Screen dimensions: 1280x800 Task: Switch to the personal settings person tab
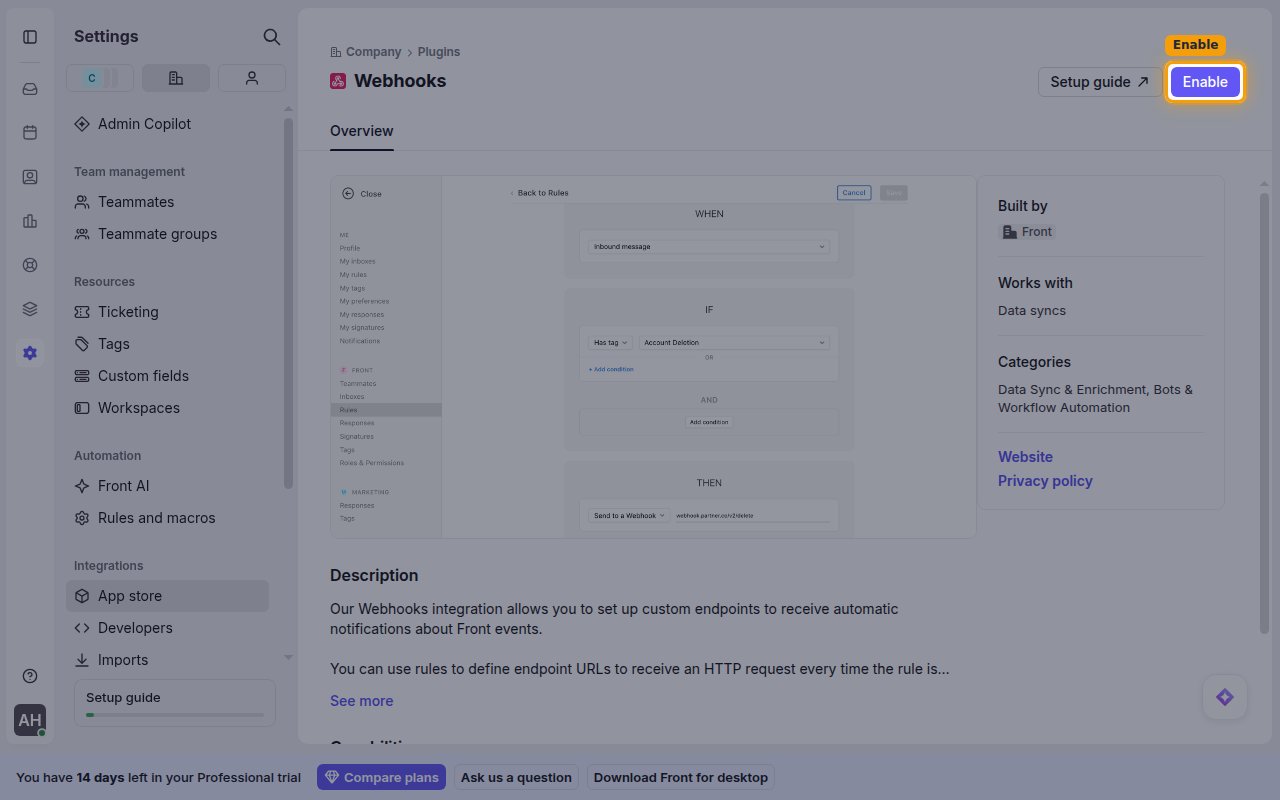point(252,78)
